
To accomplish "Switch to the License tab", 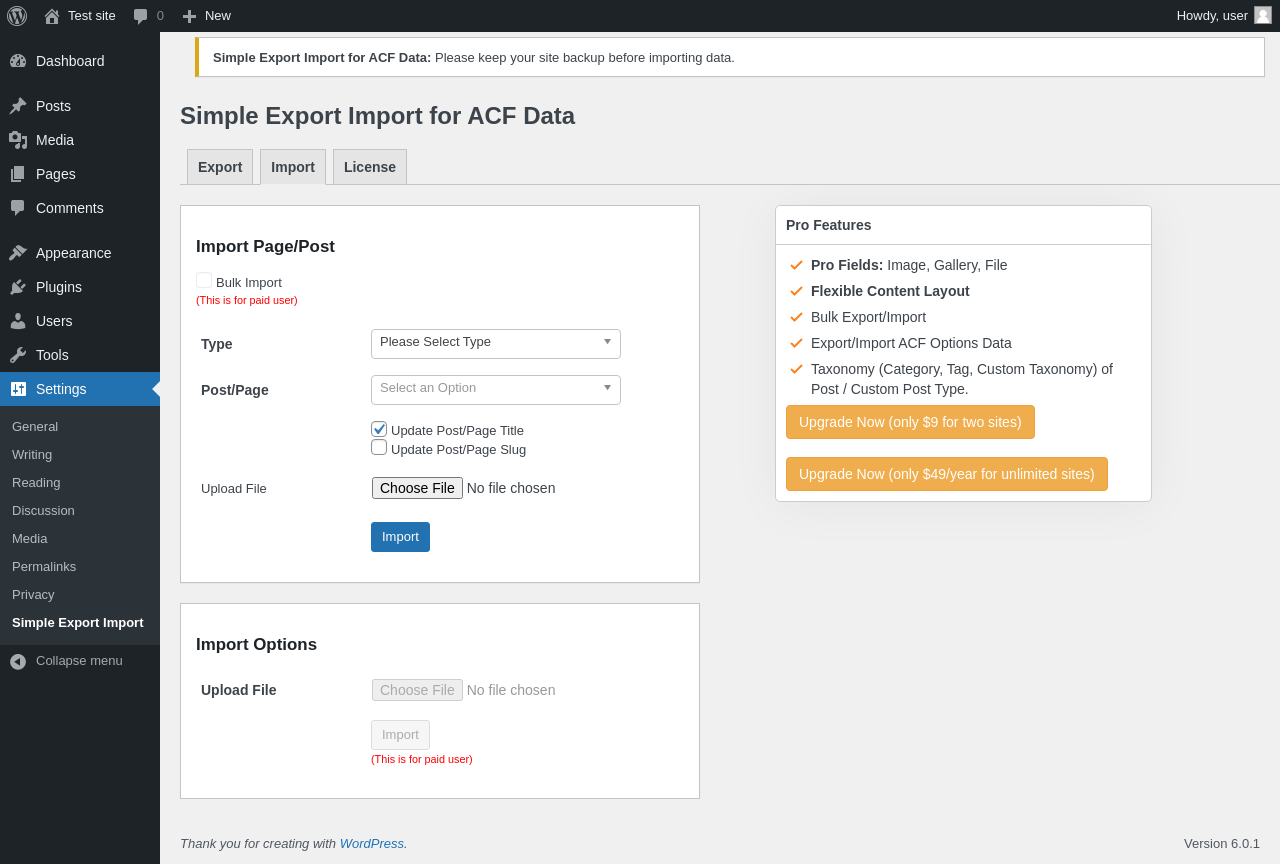I will (x=370, y=167).
